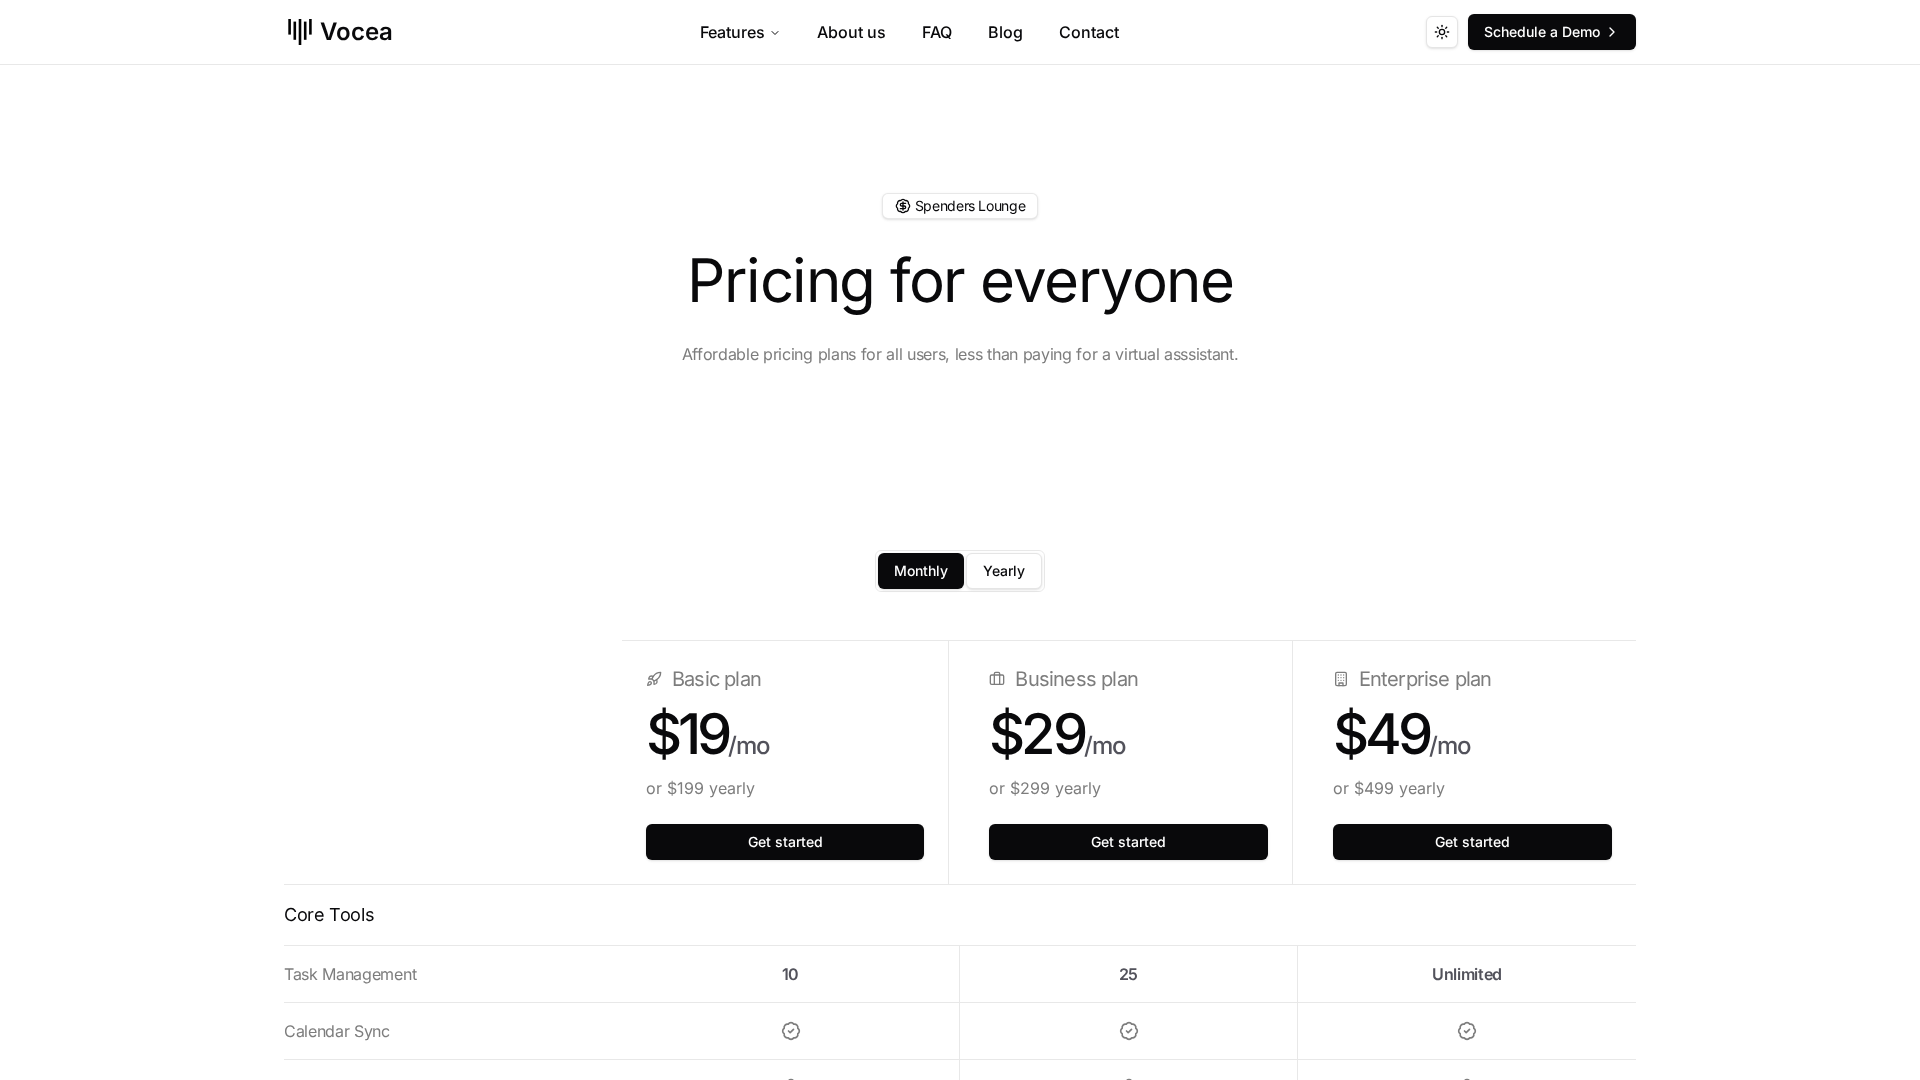Get started with the Enterprise plan

[x=1472, y=842]
